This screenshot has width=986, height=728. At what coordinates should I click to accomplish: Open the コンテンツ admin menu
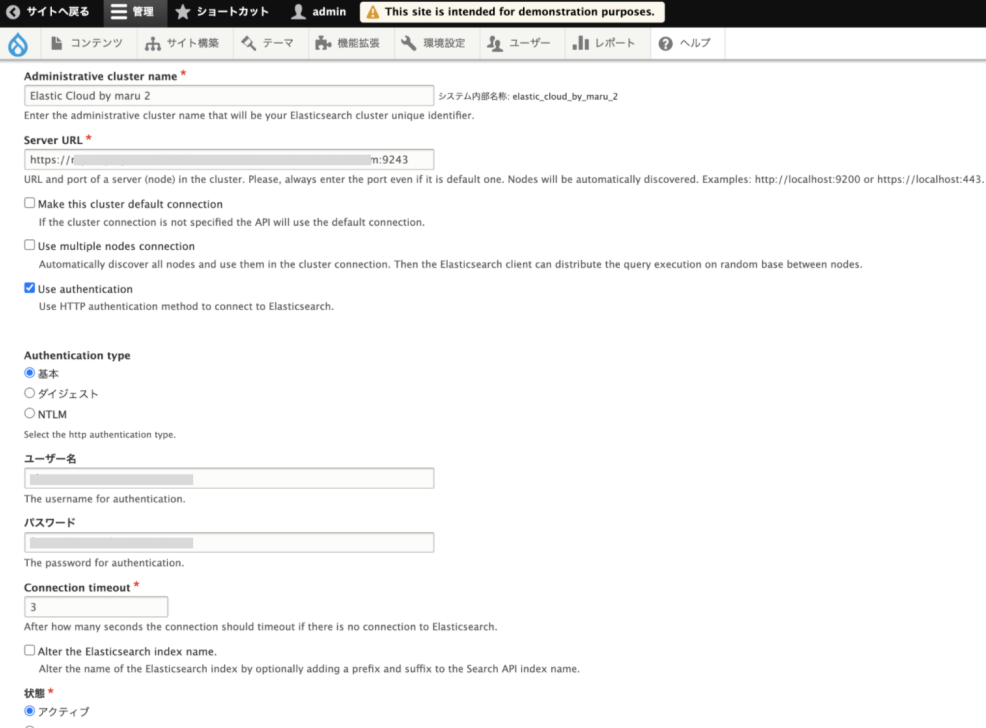pos(86,43)
